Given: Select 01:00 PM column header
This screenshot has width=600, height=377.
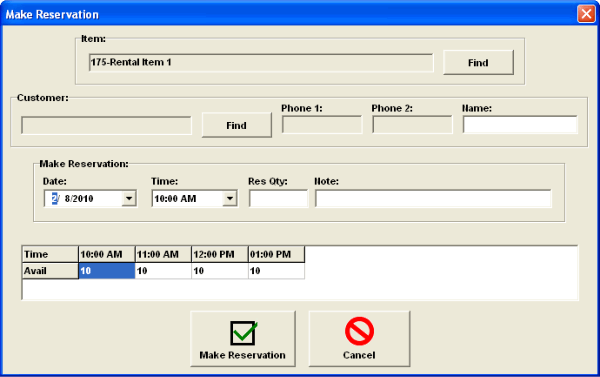Looking at the screenshot, I should [276, 255].
